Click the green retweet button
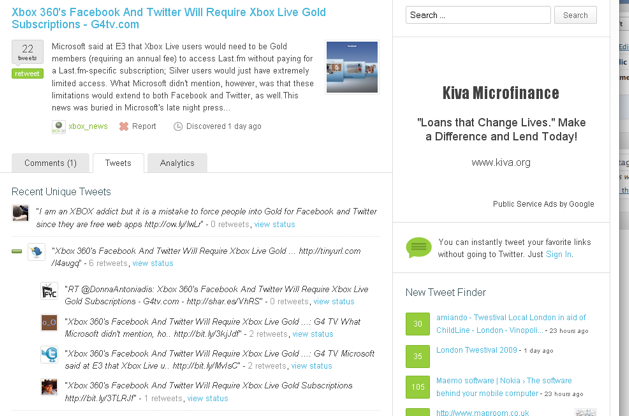This screenshot has width=629, height=416. 27,73
